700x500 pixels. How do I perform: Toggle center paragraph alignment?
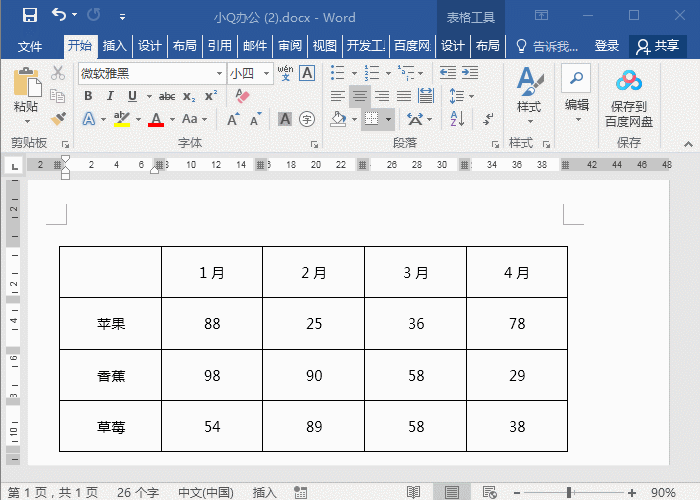tap(360, 96)
